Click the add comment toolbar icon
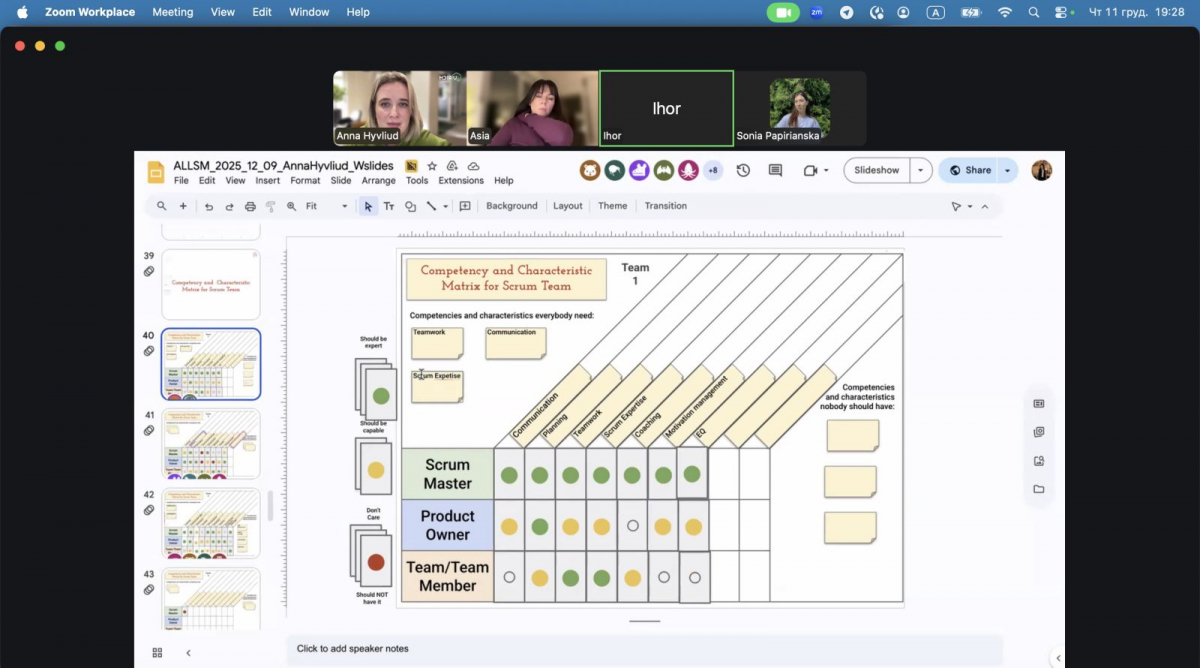The width and height of the screenshot is (1200, 668). (x=465, y=206)
